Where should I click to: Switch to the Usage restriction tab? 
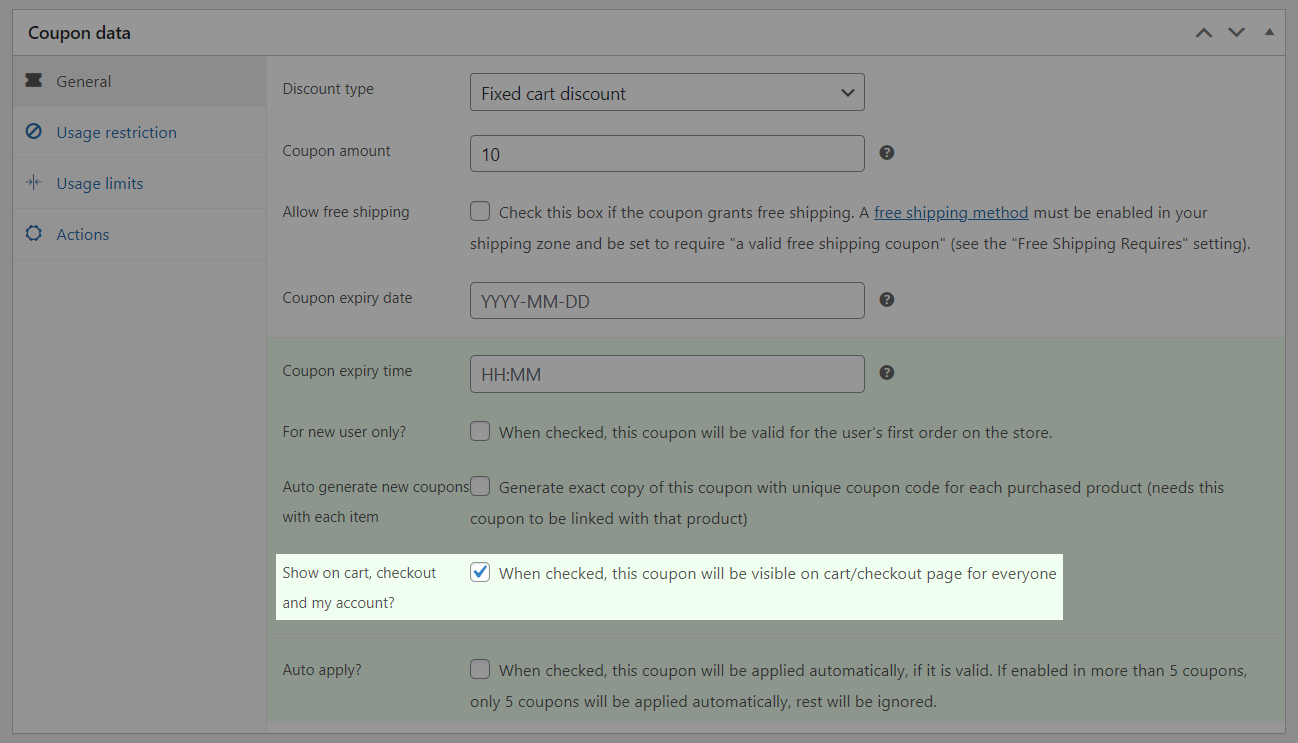pyautogui.click(x=116, y=132)
